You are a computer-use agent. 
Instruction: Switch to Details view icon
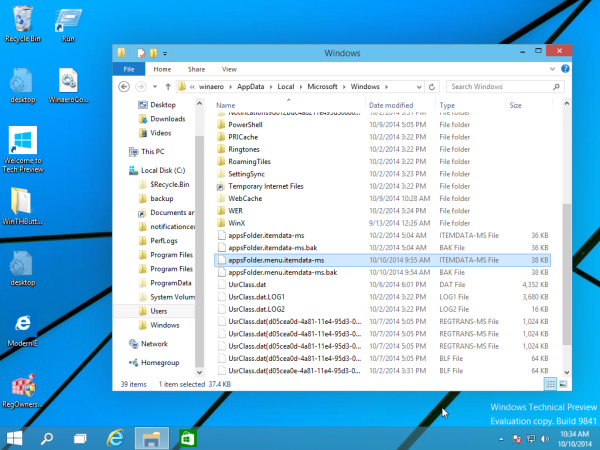(550, 384)
